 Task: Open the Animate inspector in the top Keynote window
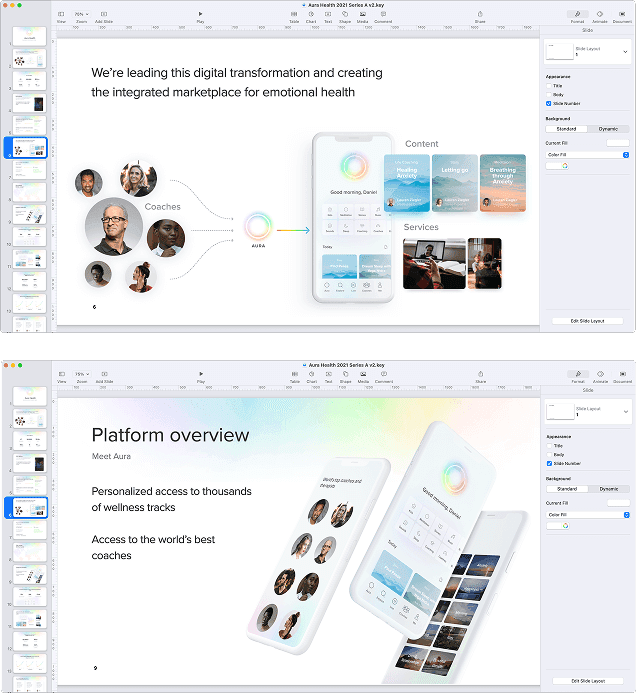click(x=600, y=14)
